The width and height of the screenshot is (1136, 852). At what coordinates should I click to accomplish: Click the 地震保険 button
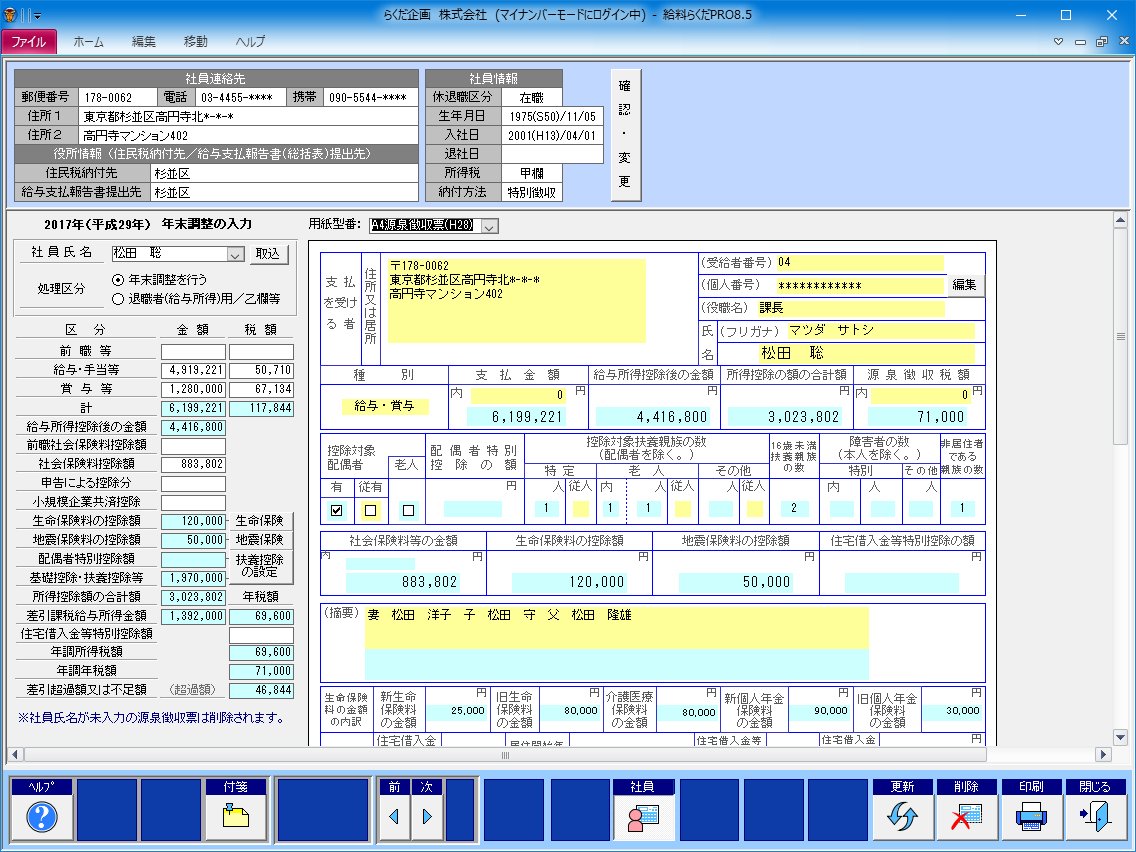[259, 540]
